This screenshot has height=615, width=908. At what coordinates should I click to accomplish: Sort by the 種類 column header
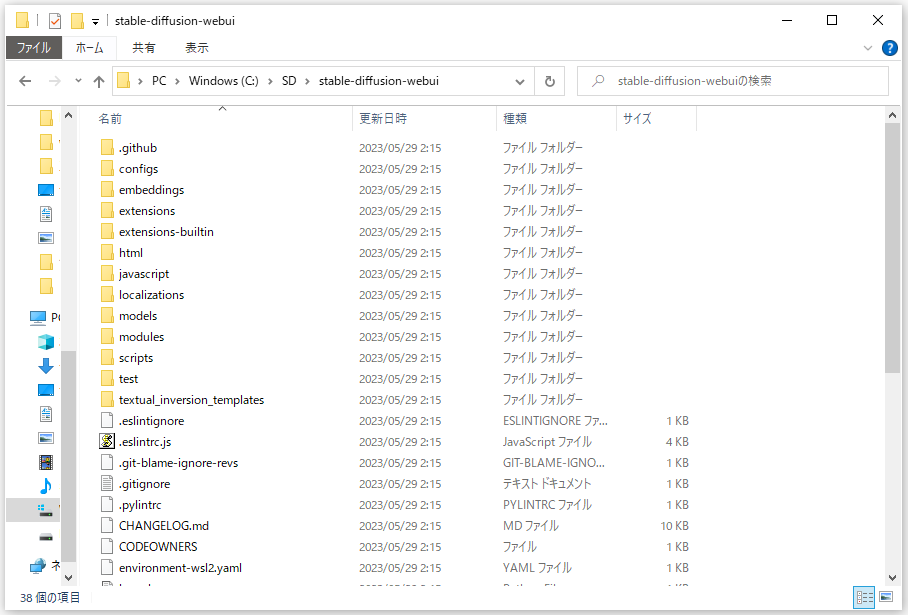515,119
